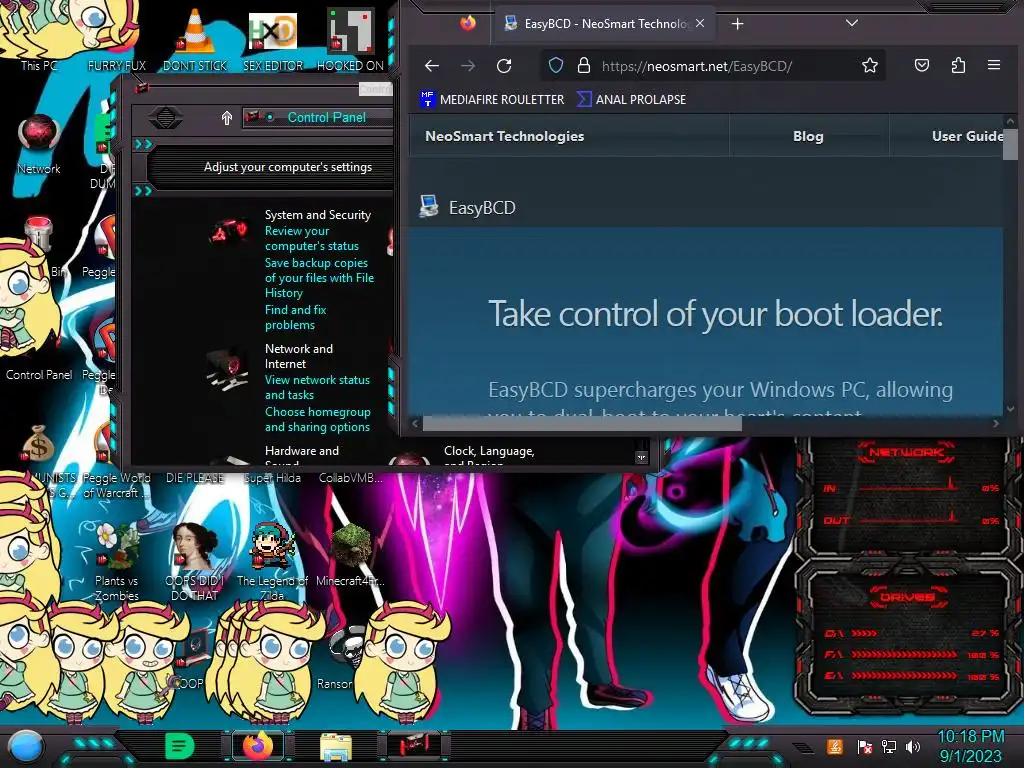Image resolution: width=1024 pixels, height=768 pixels.
Task: Open the MEDIAFIRE ROULETTER bookmark
Action: pyautogui.click(x=492, y=99)
